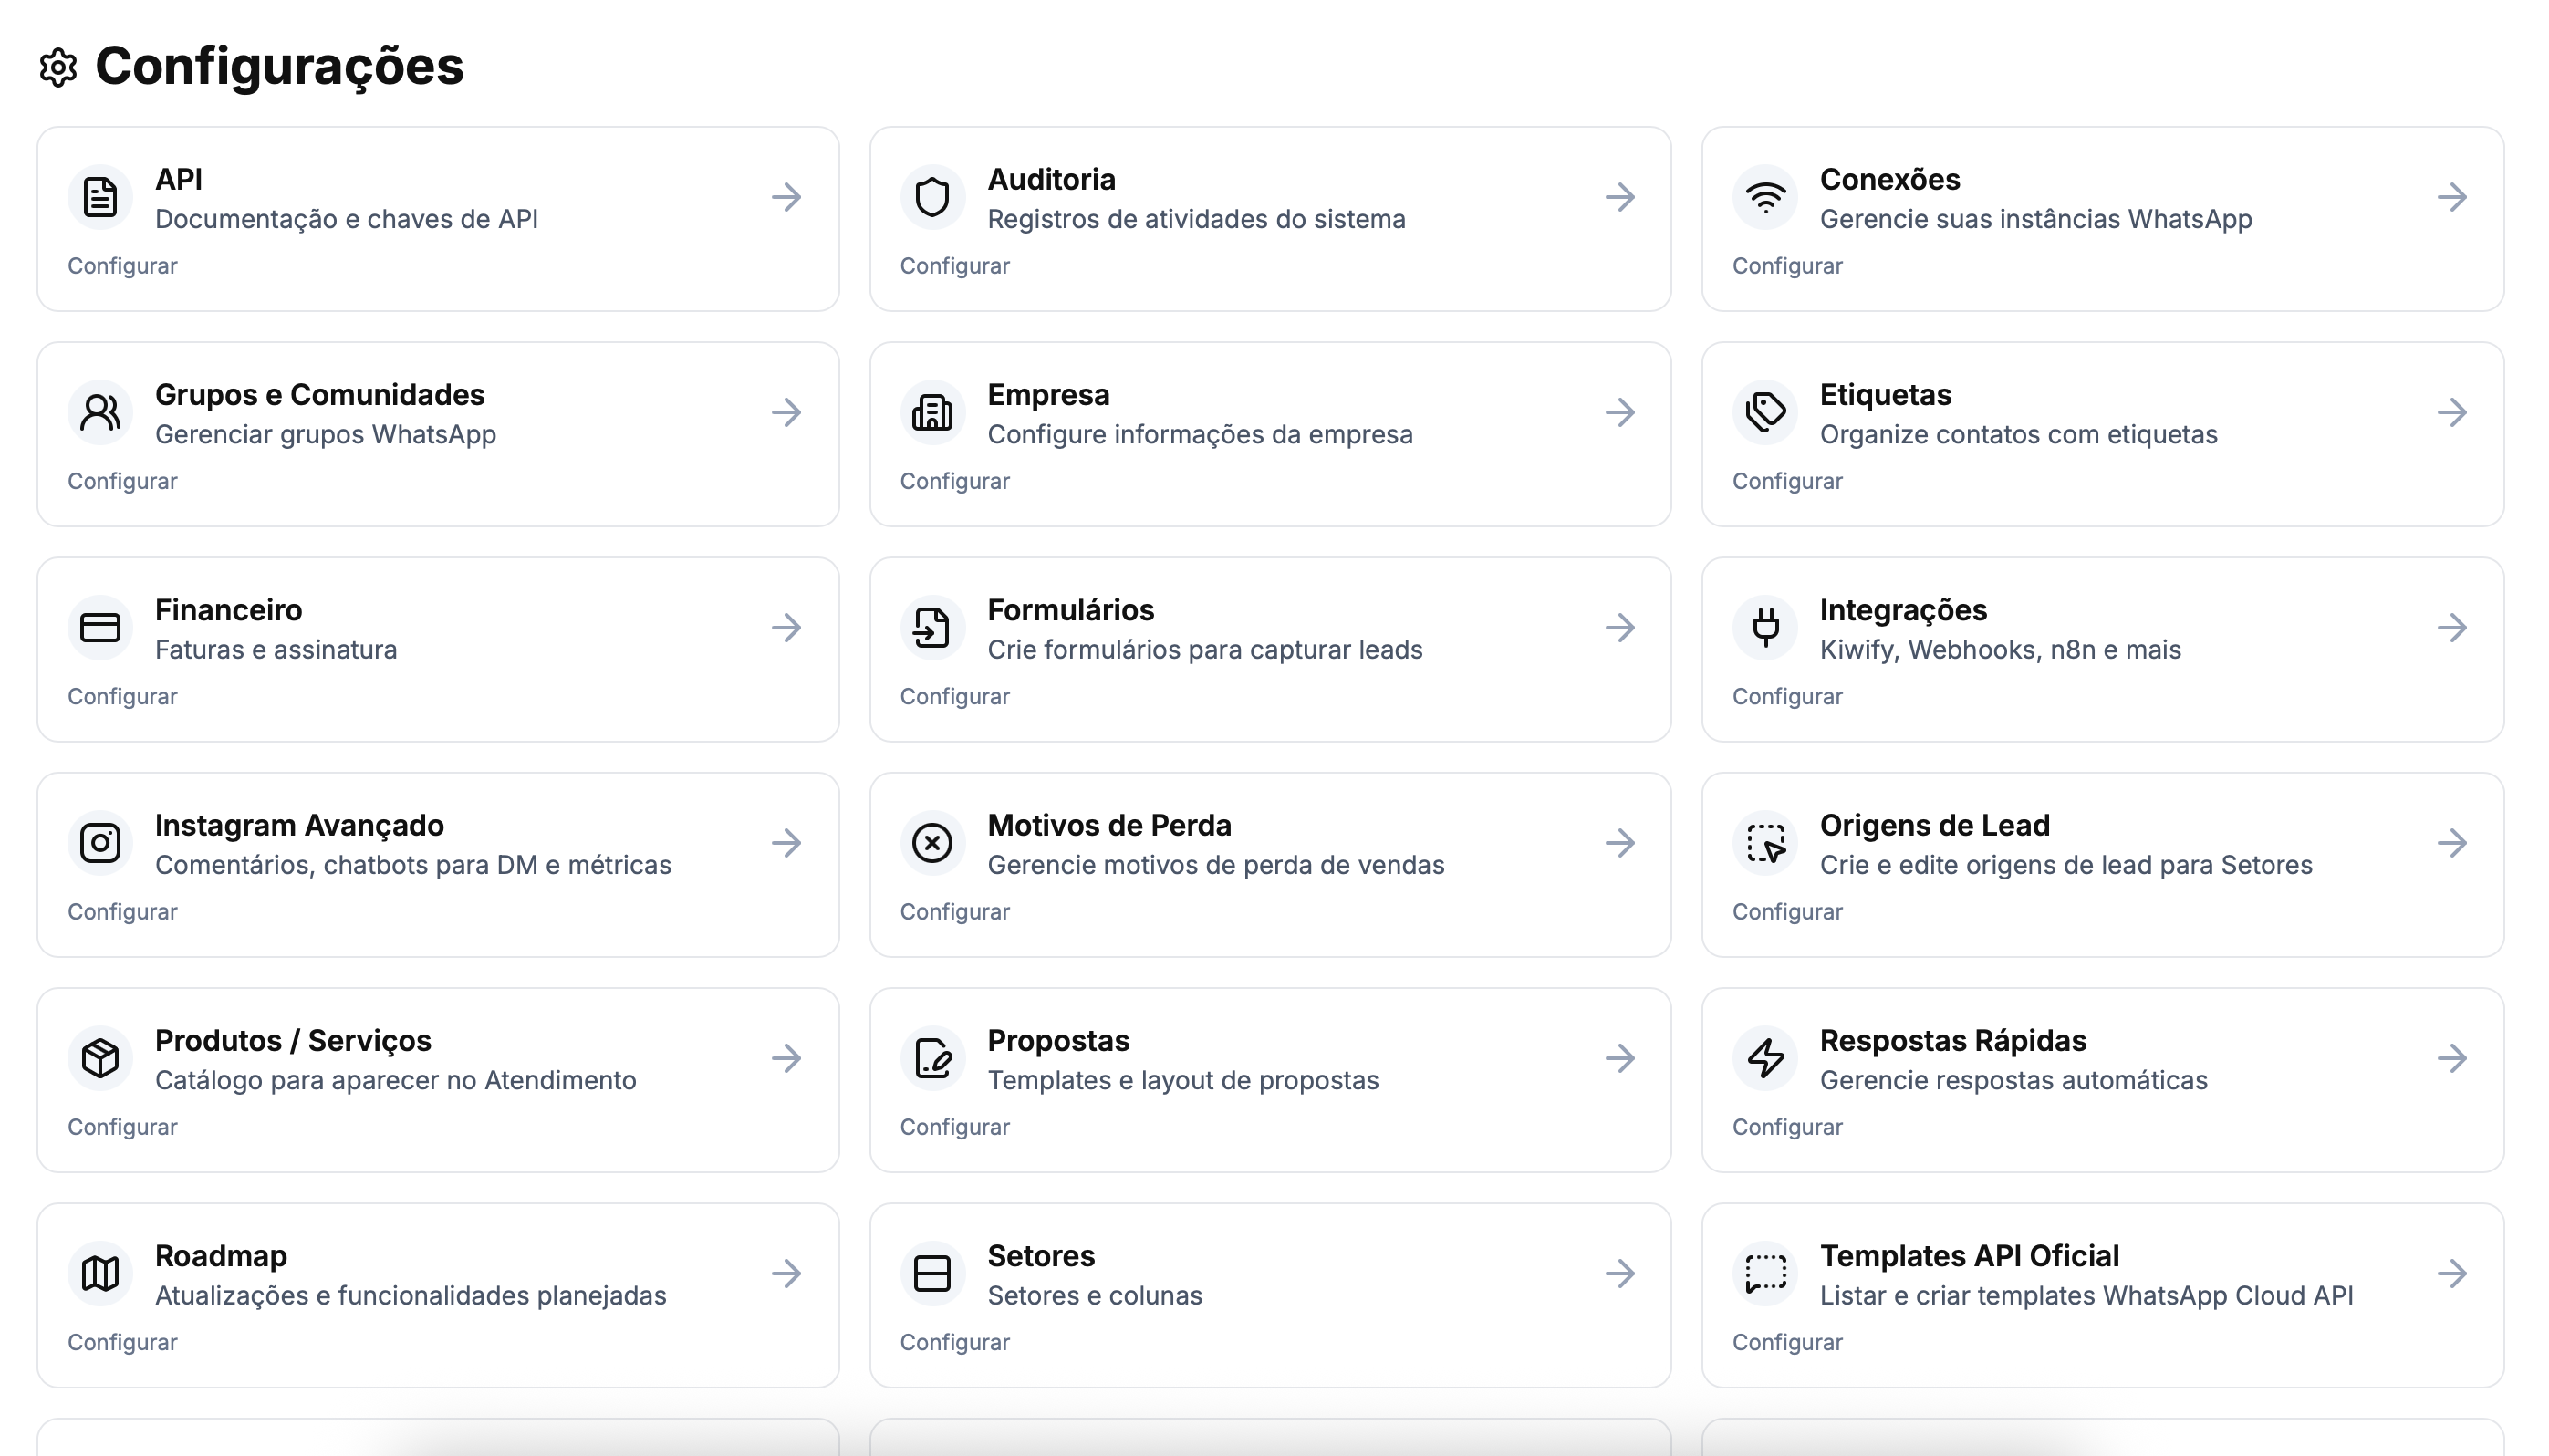Open the Setores settings card

tap(1270, 1295)
